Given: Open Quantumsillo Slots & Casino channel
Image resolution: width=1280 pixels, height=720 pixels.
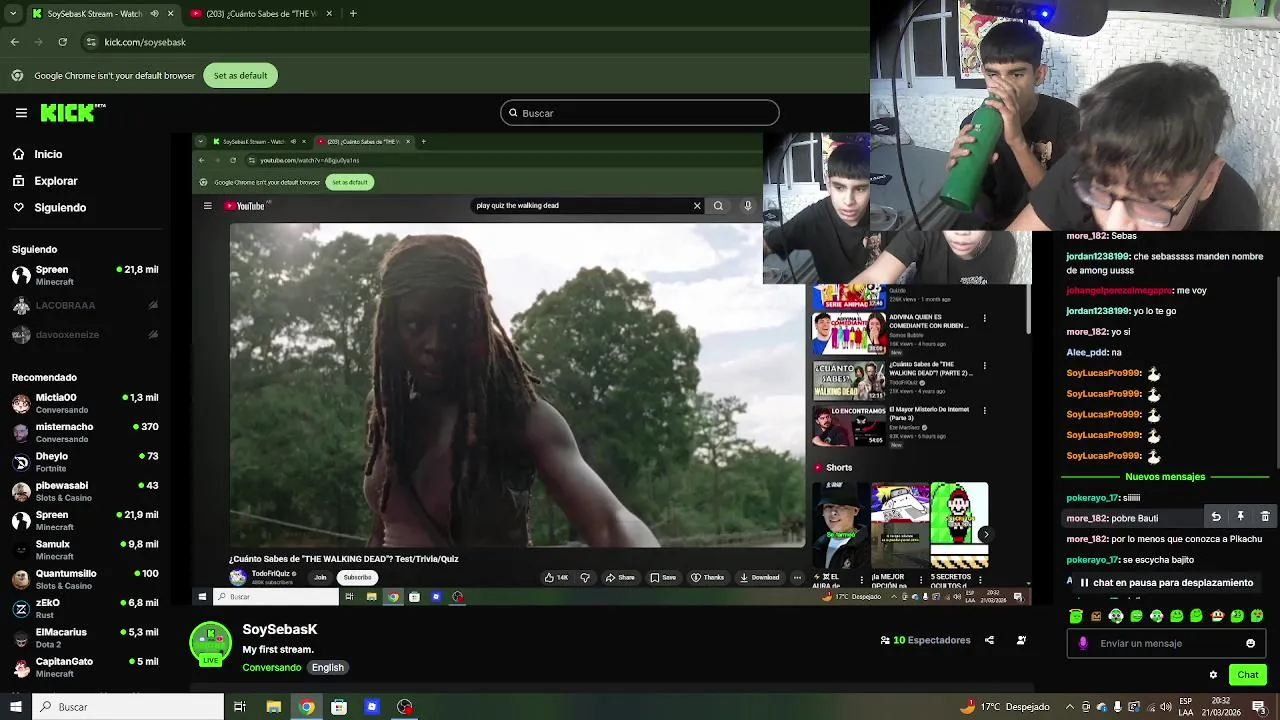Looking at the screenshot, I should tap(85, 579).
